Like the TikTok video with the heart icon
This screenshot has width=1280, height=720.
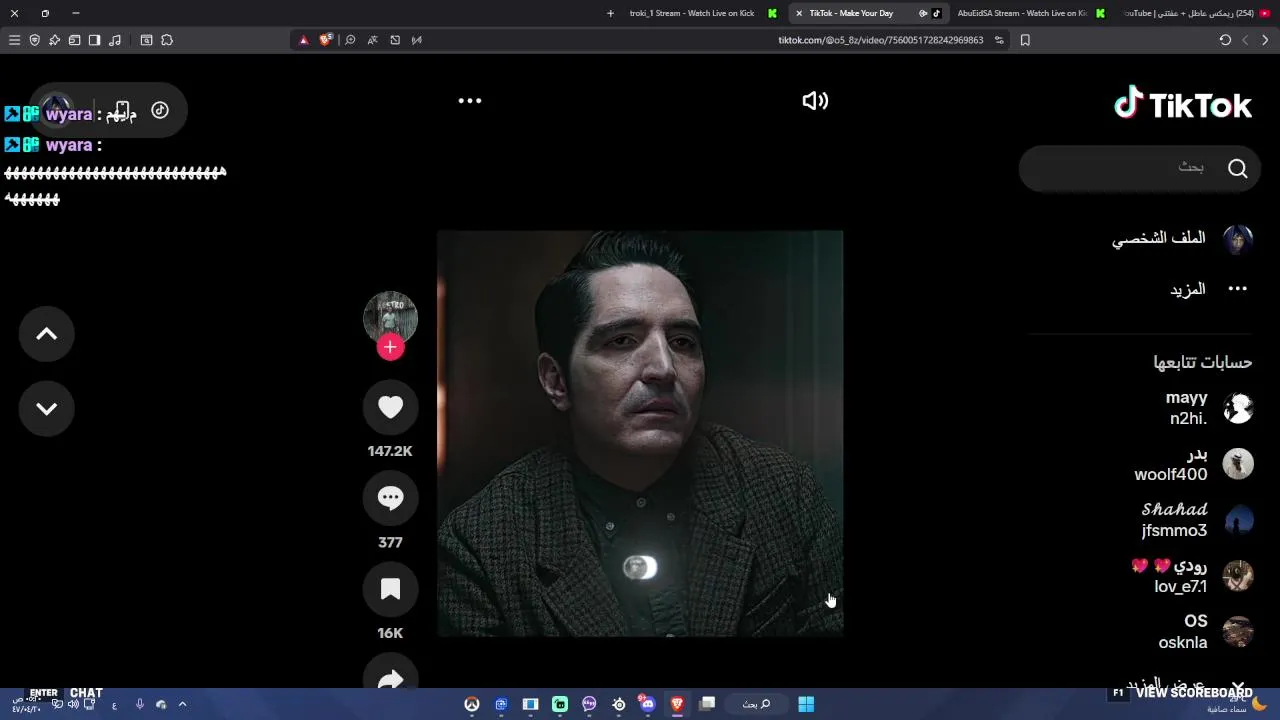(x=390, y=407)
